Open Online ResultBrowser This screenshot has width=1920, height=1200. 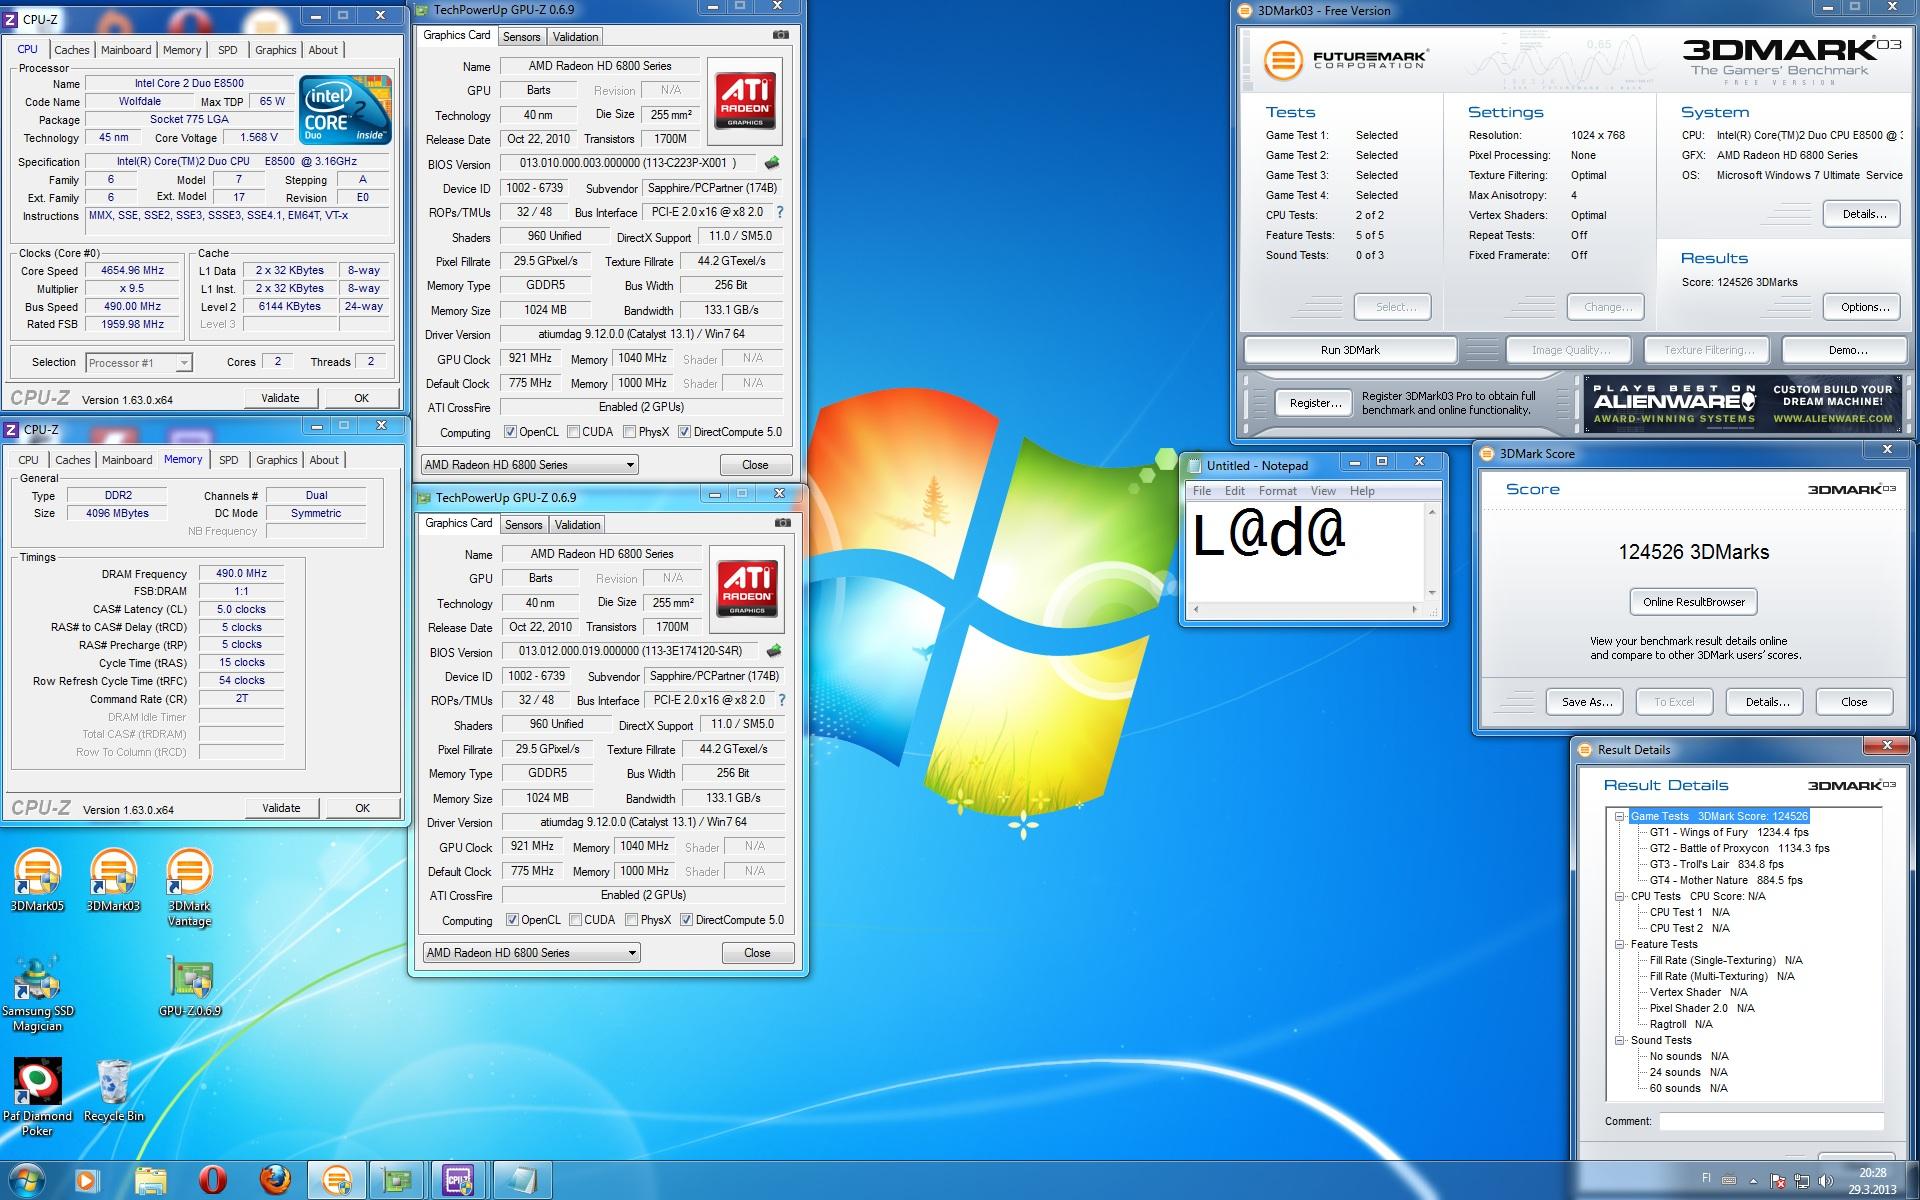point(1694,602)
